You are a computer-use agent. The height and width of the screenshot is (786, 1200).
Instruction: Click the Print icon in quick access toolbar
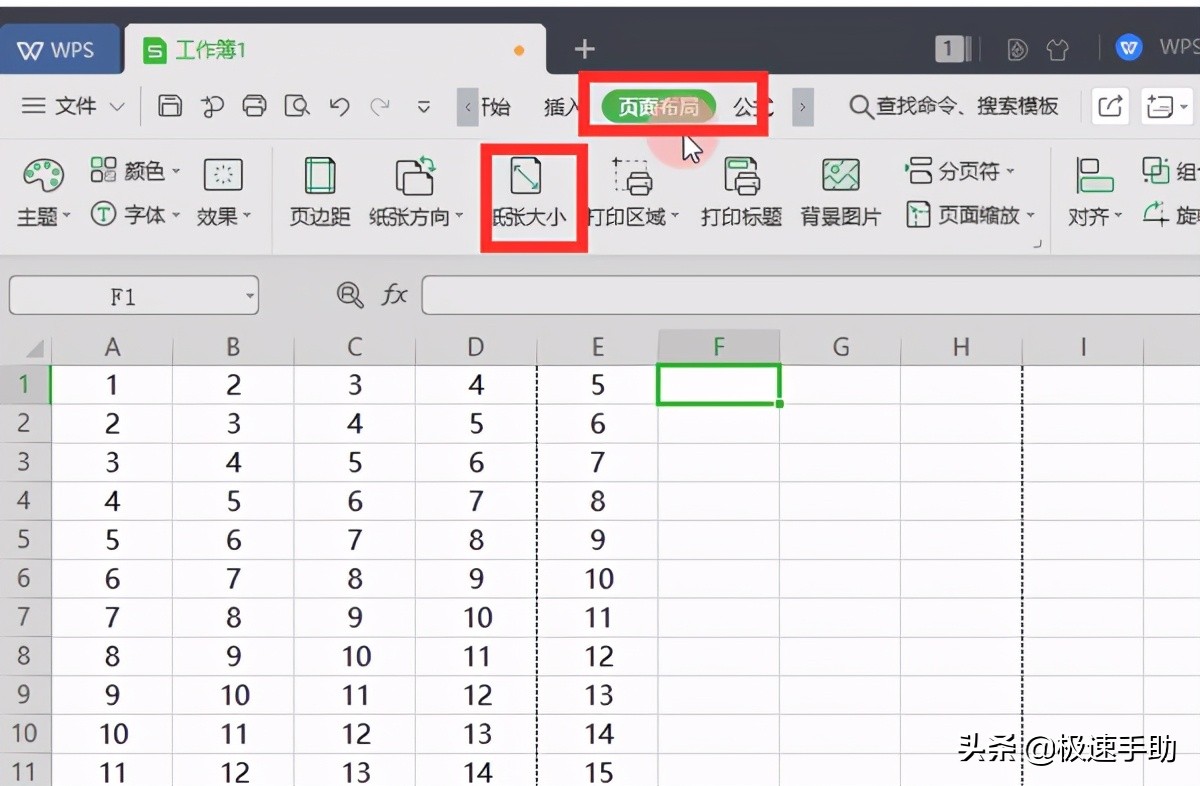(254, 105)
